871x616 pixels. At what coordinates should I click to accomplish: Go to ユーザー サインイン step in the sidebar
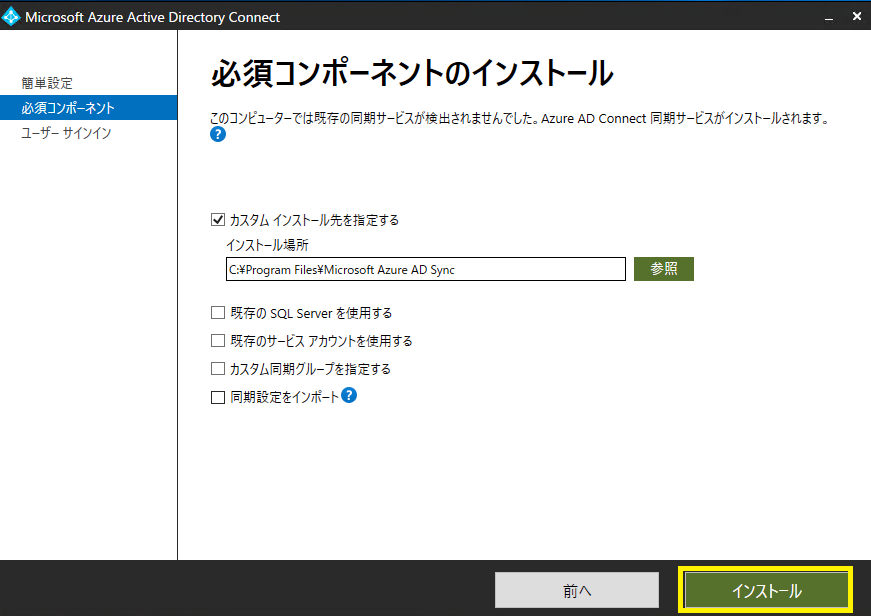pyautogui.click(x=66, y=133)
